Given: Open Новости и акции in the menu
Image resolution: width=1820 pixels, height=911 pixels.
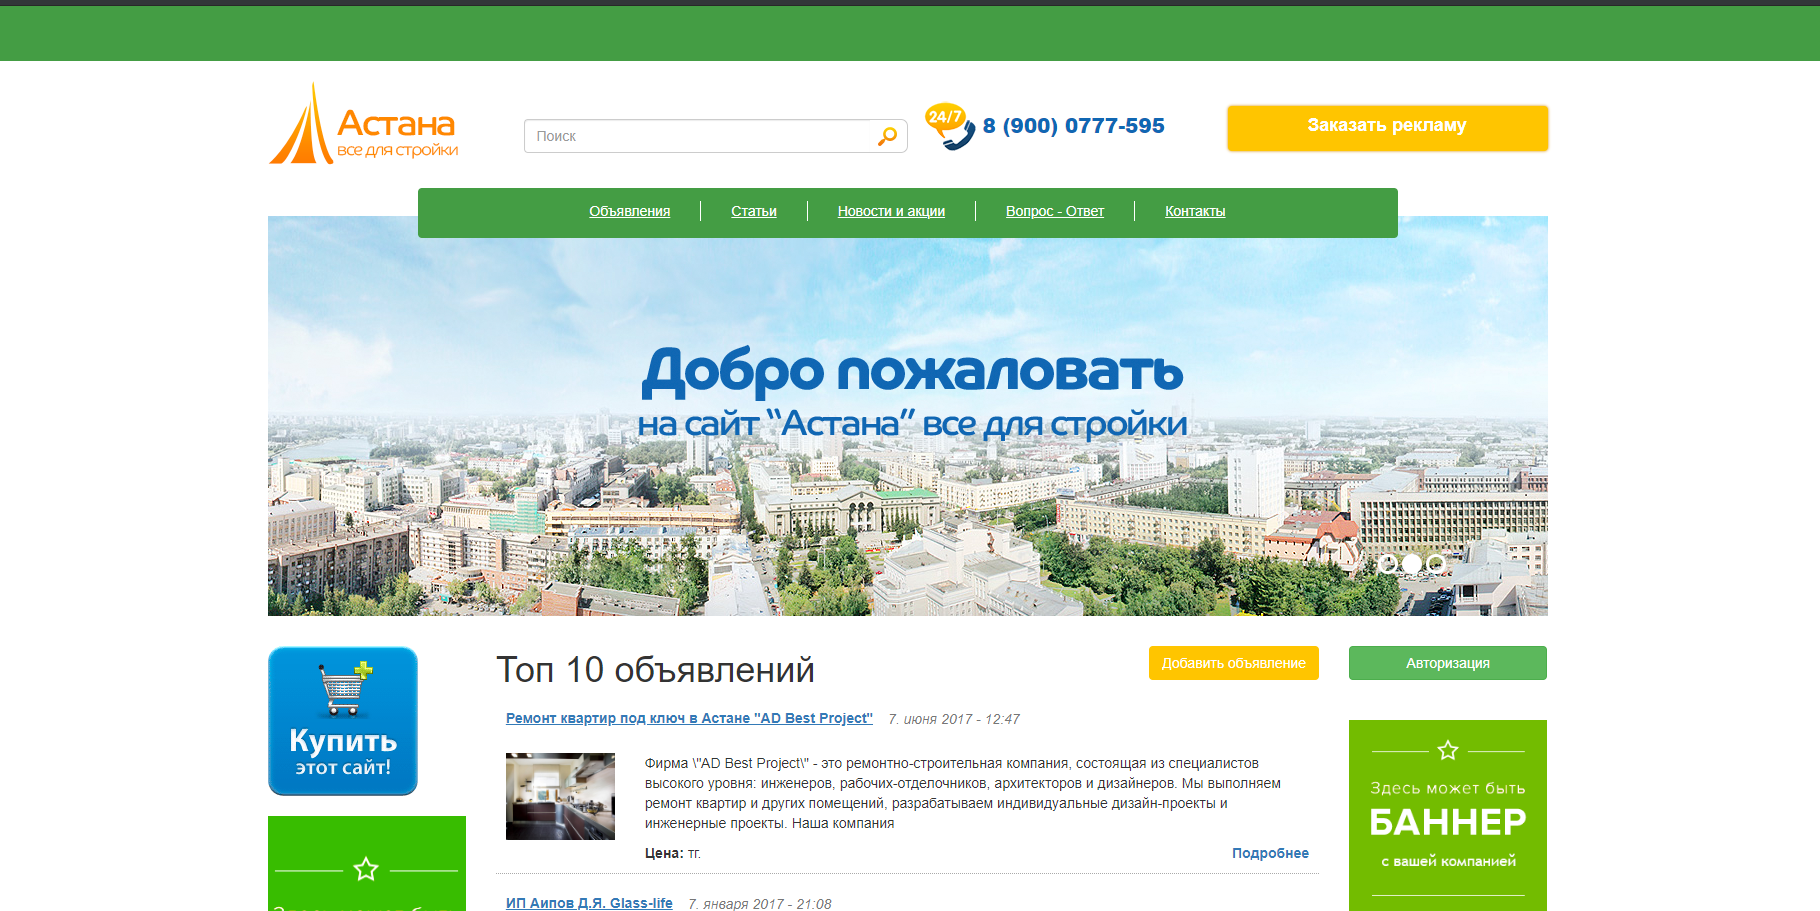Looking at the screenshot, I should 891,211.
